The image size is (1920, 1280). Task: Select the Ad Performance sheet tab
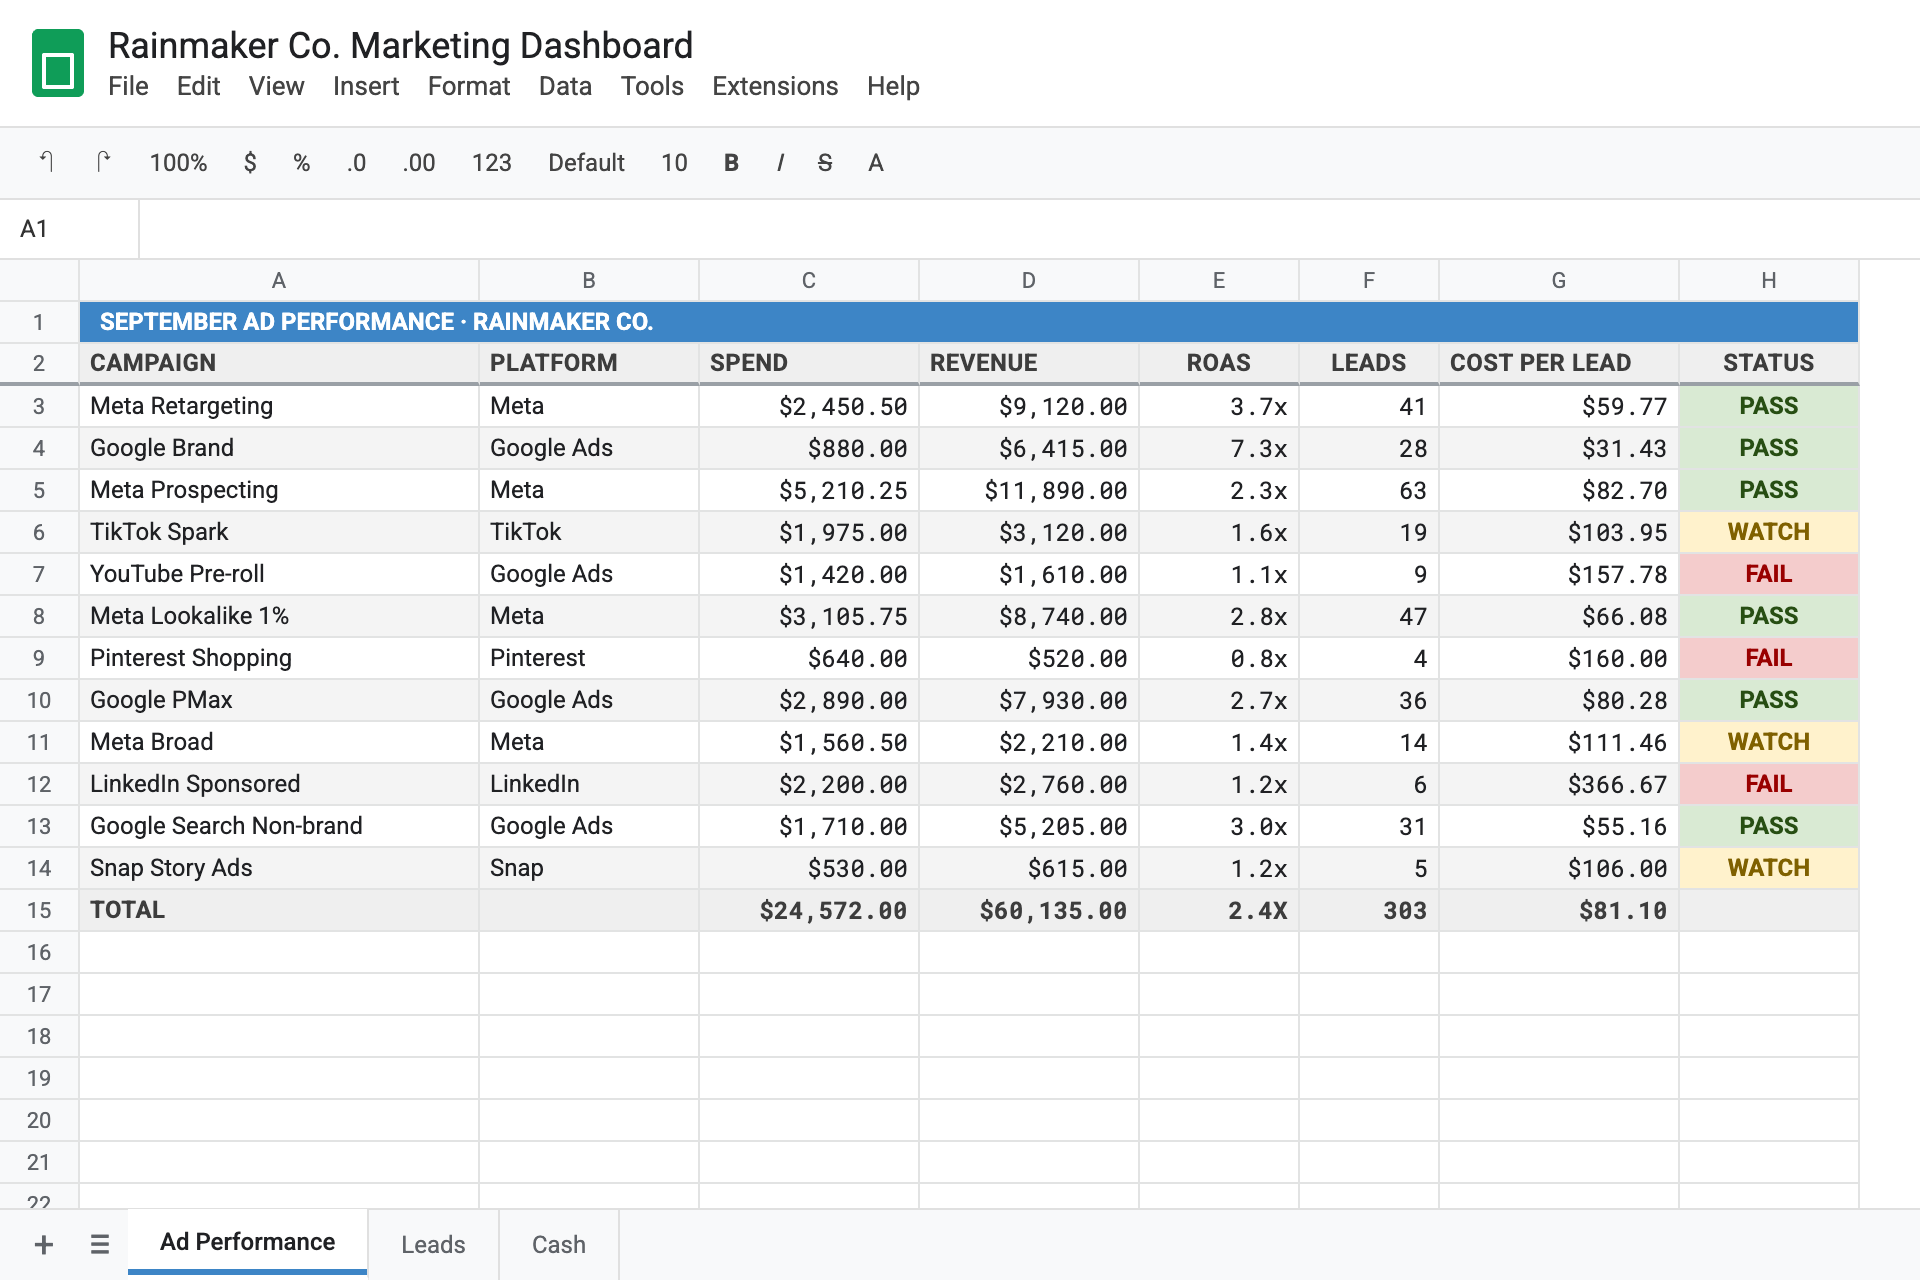[247, 1242]
